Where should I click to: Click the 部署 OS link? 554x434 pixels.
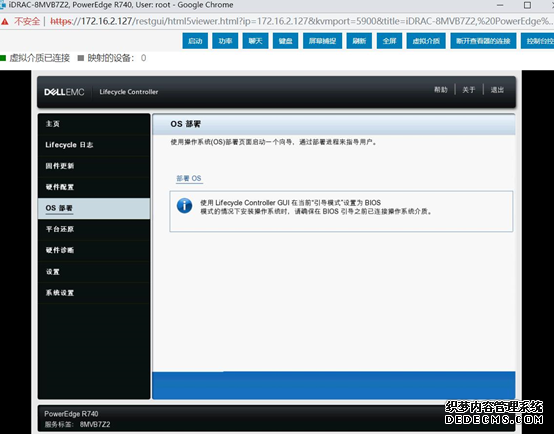tap(189, 178)
